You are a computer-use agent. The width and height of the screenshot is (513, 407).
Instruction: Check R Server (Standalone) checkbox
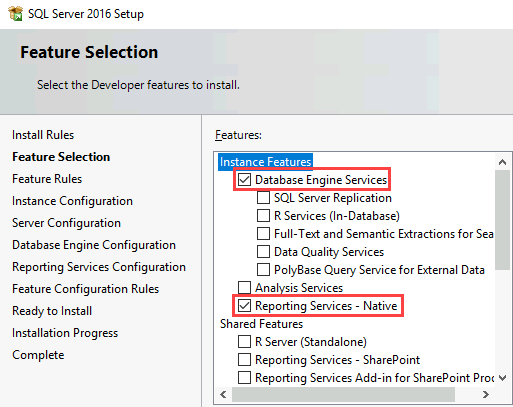244,342
